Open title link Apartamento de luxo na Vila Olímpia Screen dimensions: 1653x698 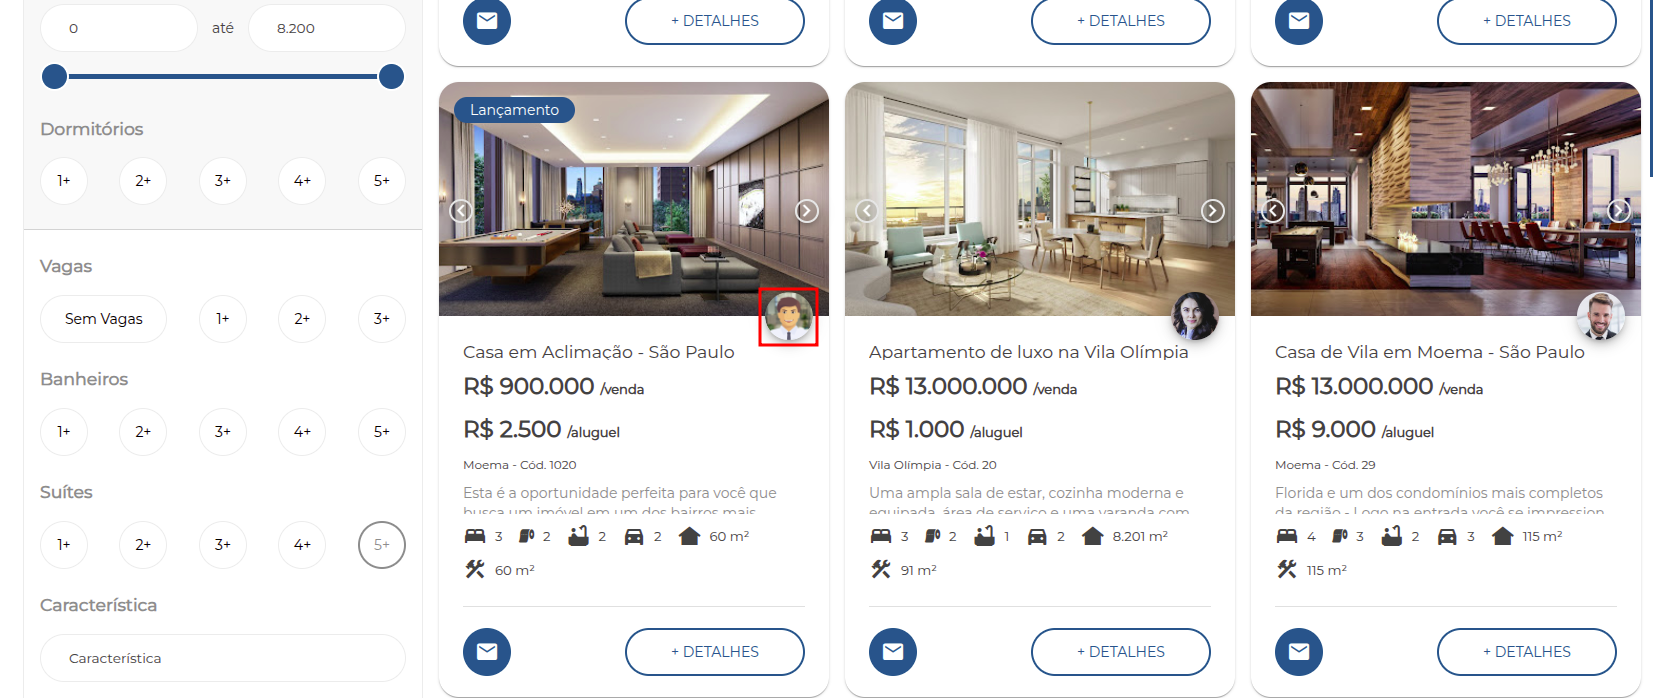coord(1029,352)
